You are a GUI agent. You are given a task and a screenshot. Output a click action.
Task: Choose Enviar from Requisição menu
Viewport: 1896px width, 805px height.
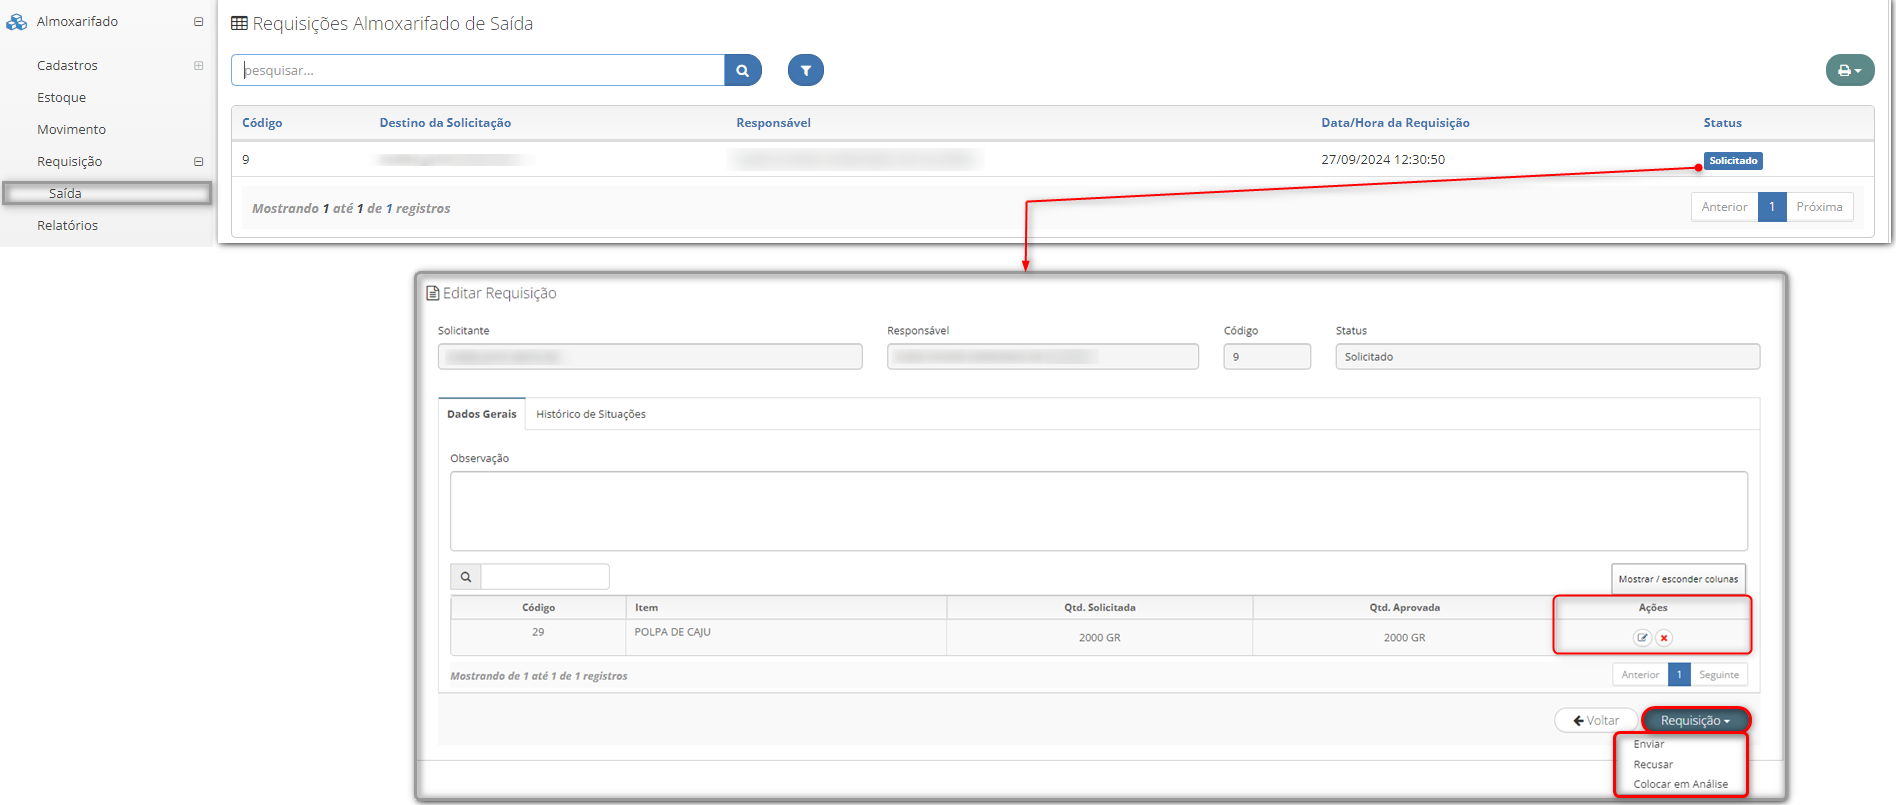[1649, 744]
